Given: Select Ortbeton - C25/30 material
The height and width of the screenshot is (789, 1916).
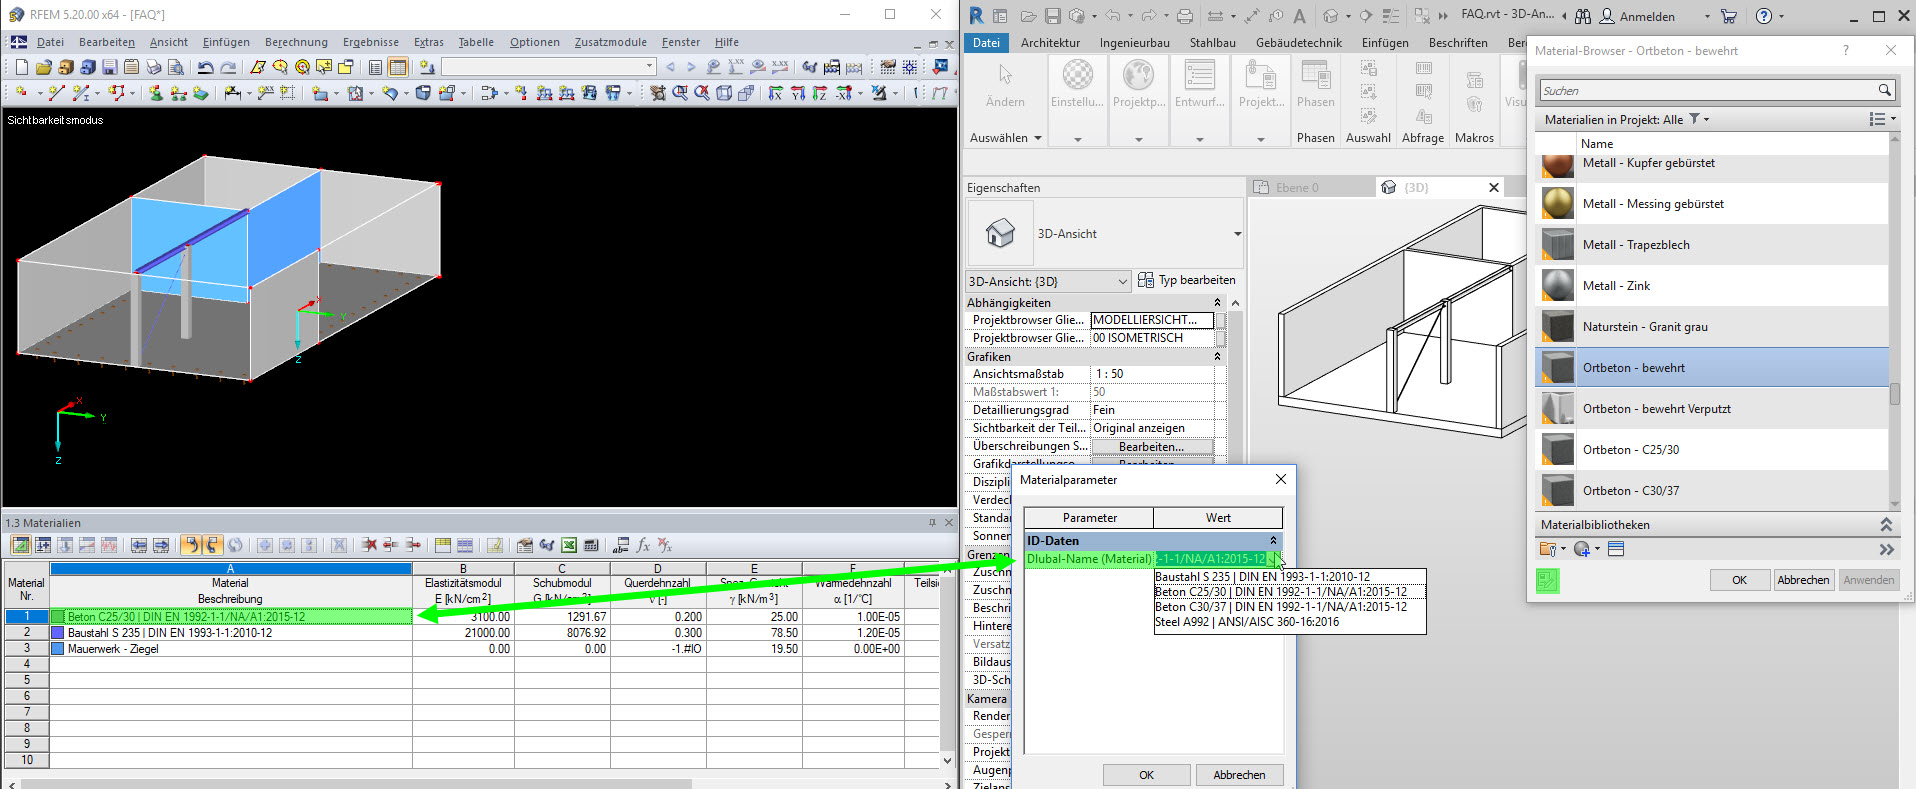Looking at the screenshot, I should (x=1712, y=450).
